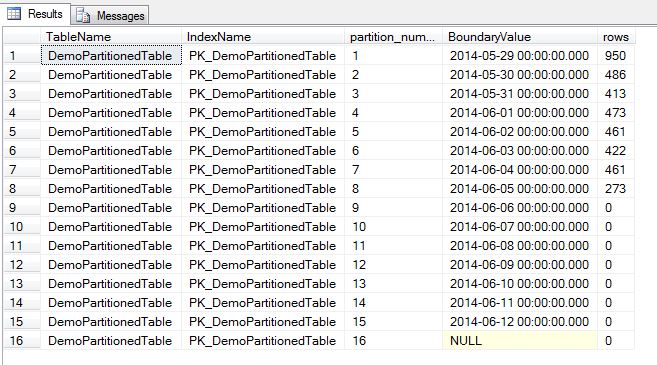Select boundary value 2014-06-10 00:00:00.000
Screen dimensions: 657x365
[x=520, y=284]
